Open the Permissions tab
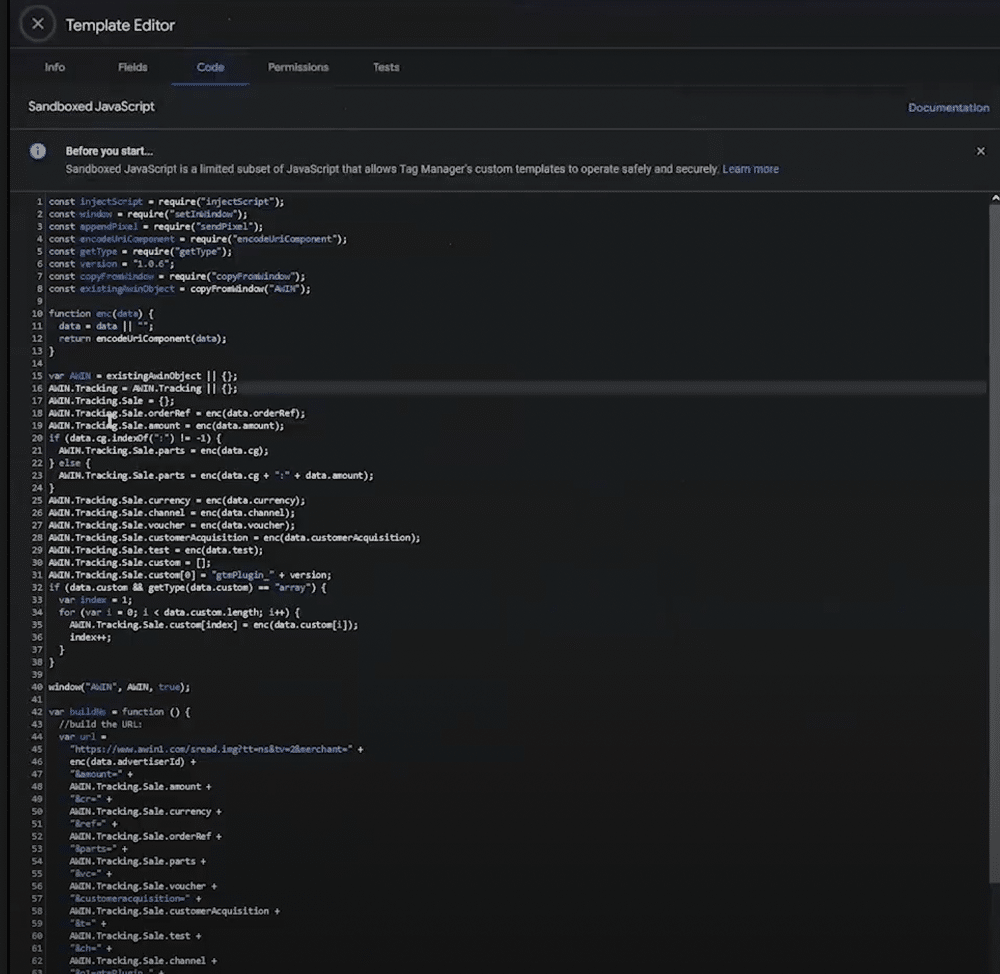The image size is (1000, 974). tap(298, 67)
